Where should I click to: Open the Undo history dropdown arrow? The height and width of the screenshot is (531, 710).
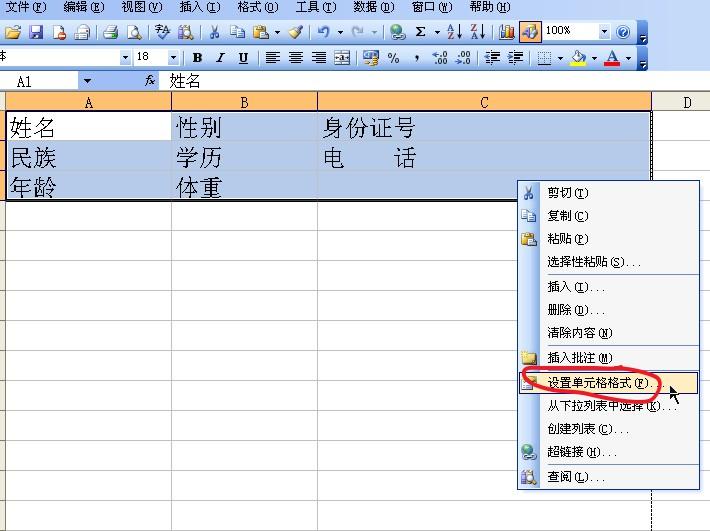(x=340, y=33)
